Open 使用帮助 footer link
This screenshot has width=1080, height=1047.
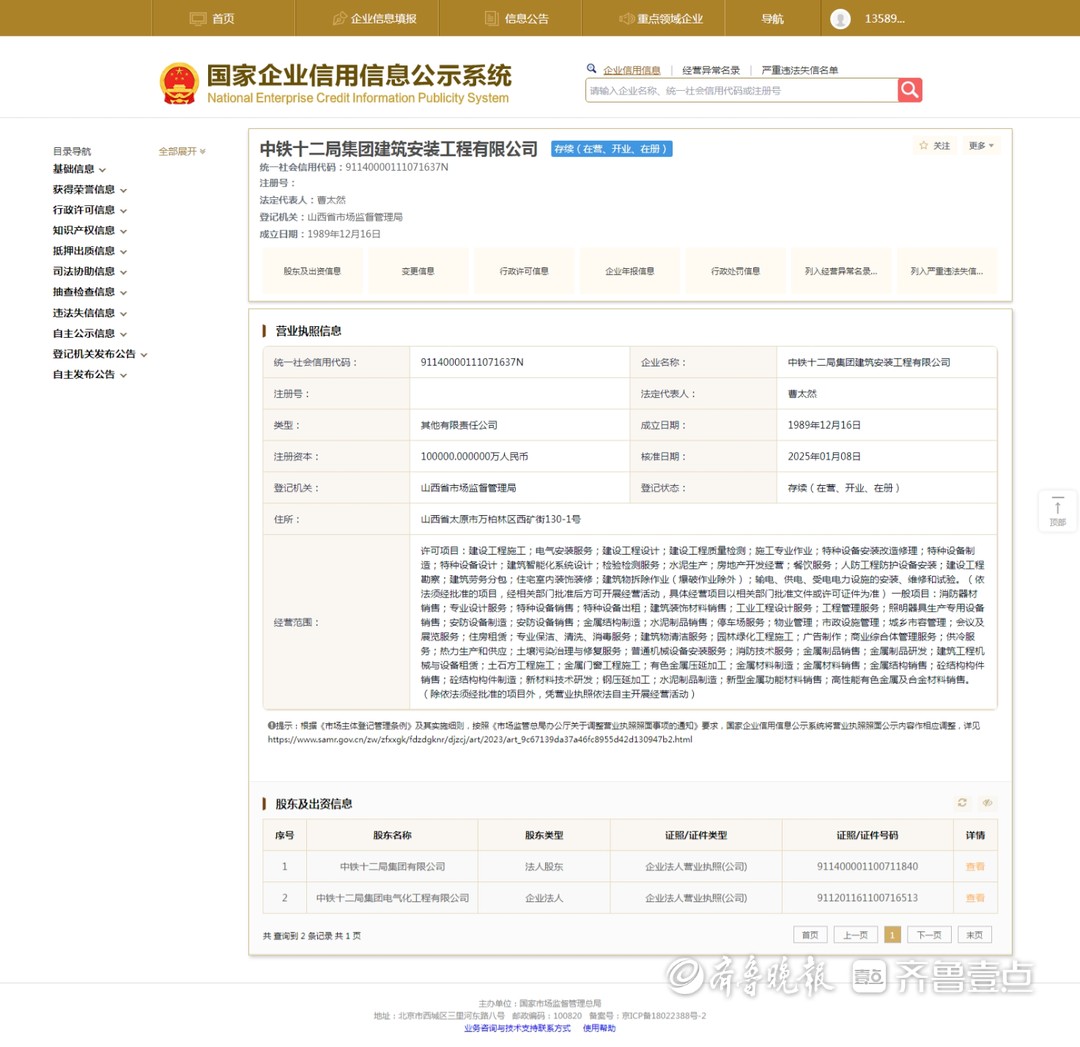tap(599, 1028)
